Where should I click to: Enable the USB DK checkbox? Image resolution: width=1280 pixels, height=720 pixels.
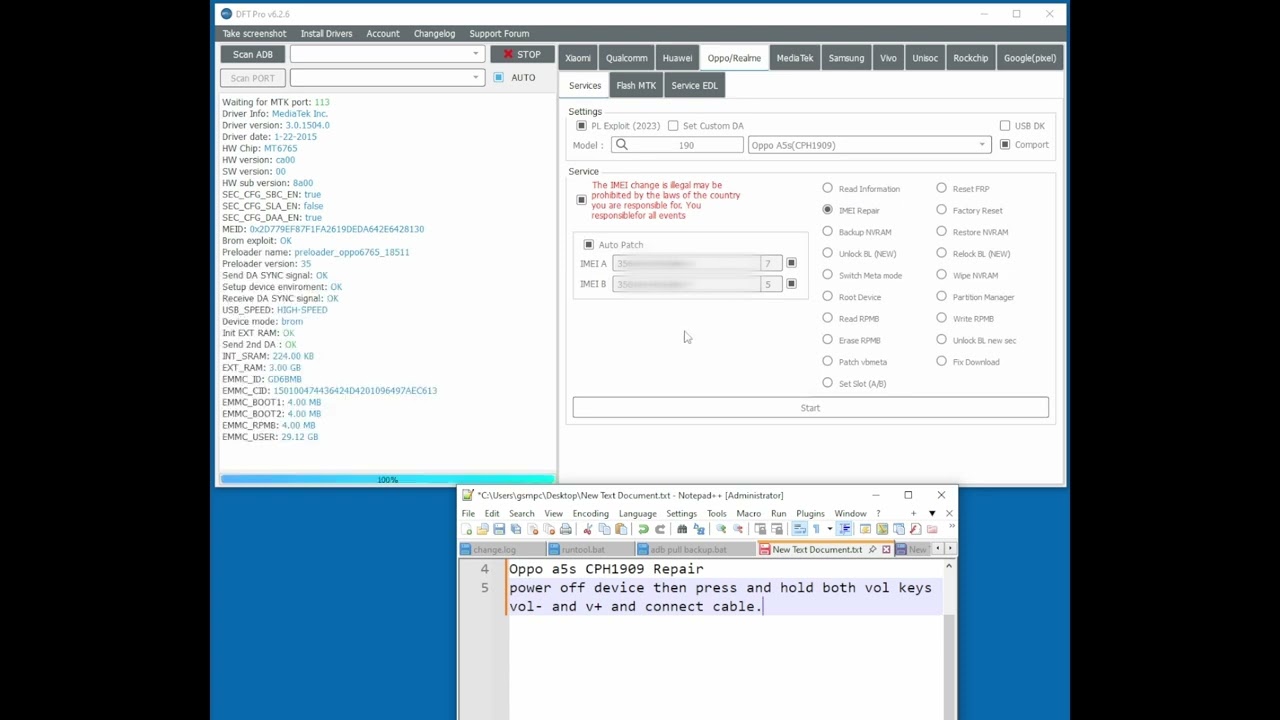coord(1005,126)
